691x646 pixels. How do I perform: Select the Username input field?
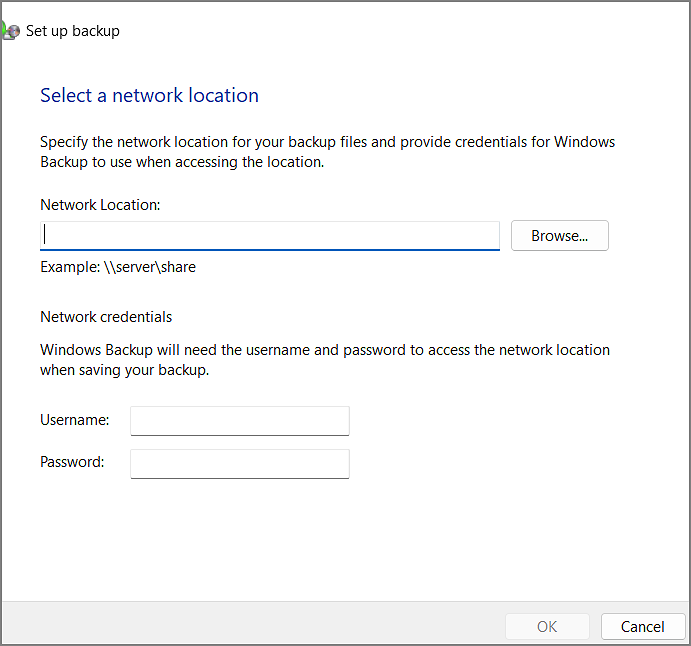(240, 421)
